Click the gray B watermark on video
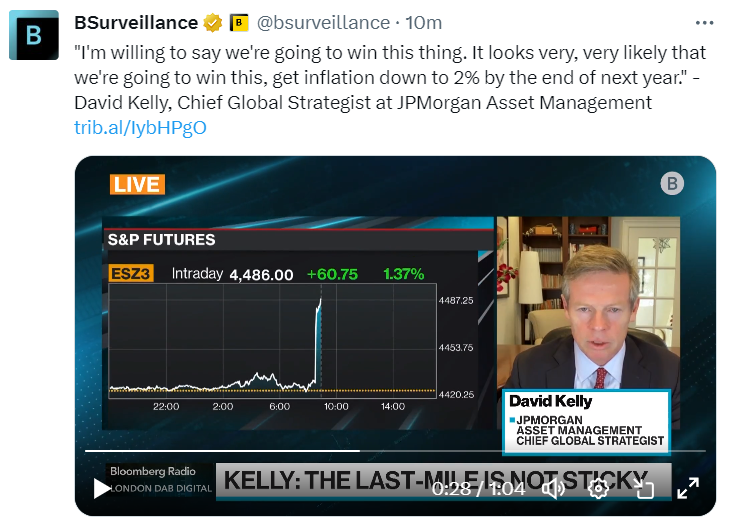Viewport: 729px width, 525px height. point(672,183)
